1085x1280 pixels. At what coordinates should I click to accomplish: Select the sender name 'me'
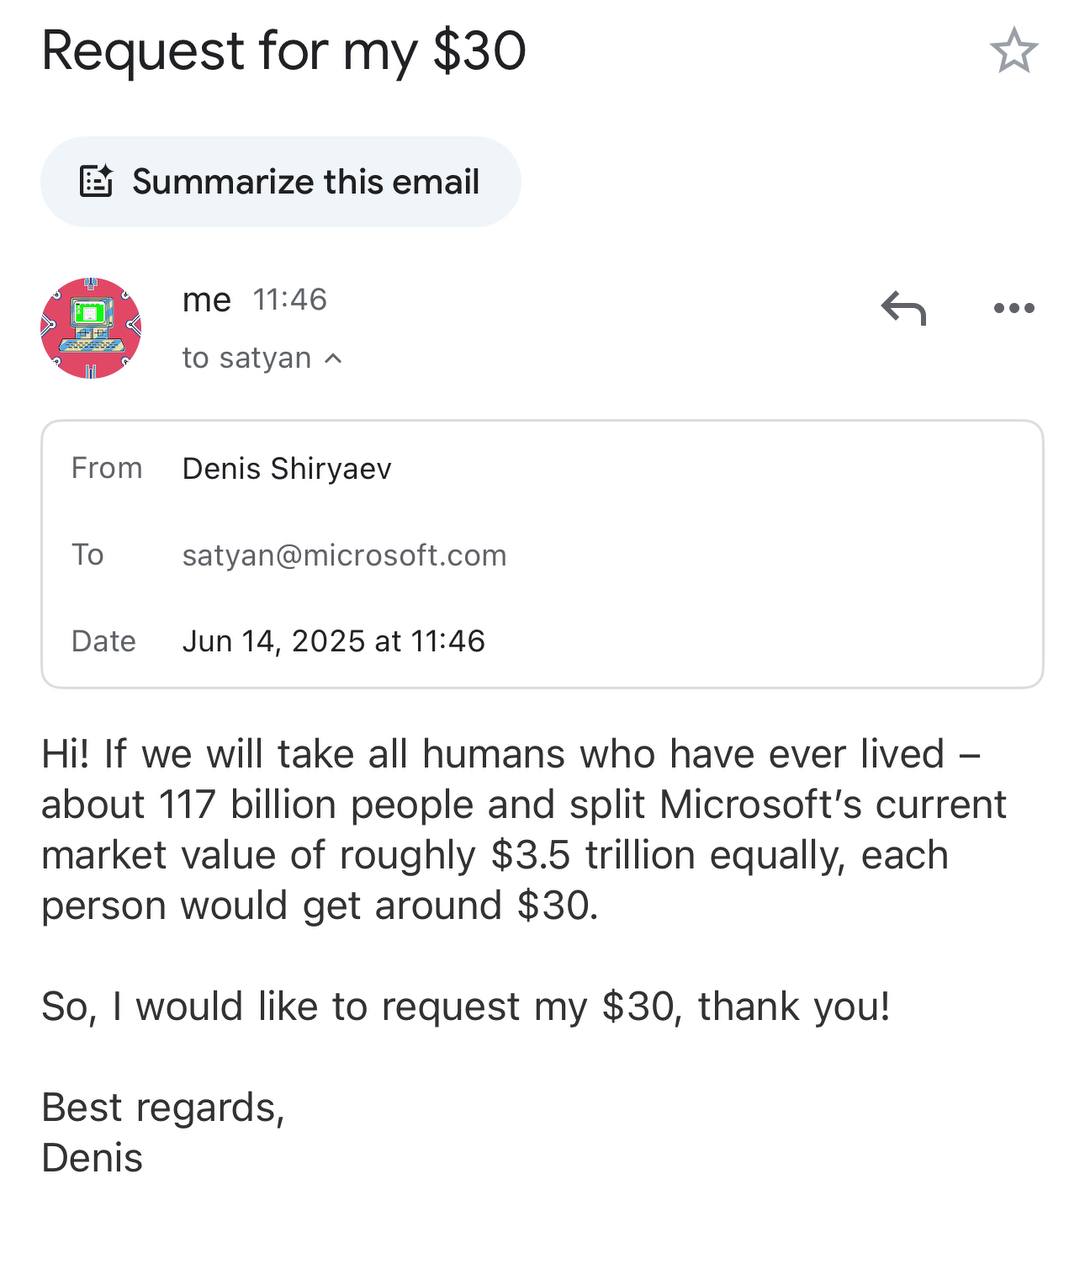pyautogui.click(x=207, y=299)
